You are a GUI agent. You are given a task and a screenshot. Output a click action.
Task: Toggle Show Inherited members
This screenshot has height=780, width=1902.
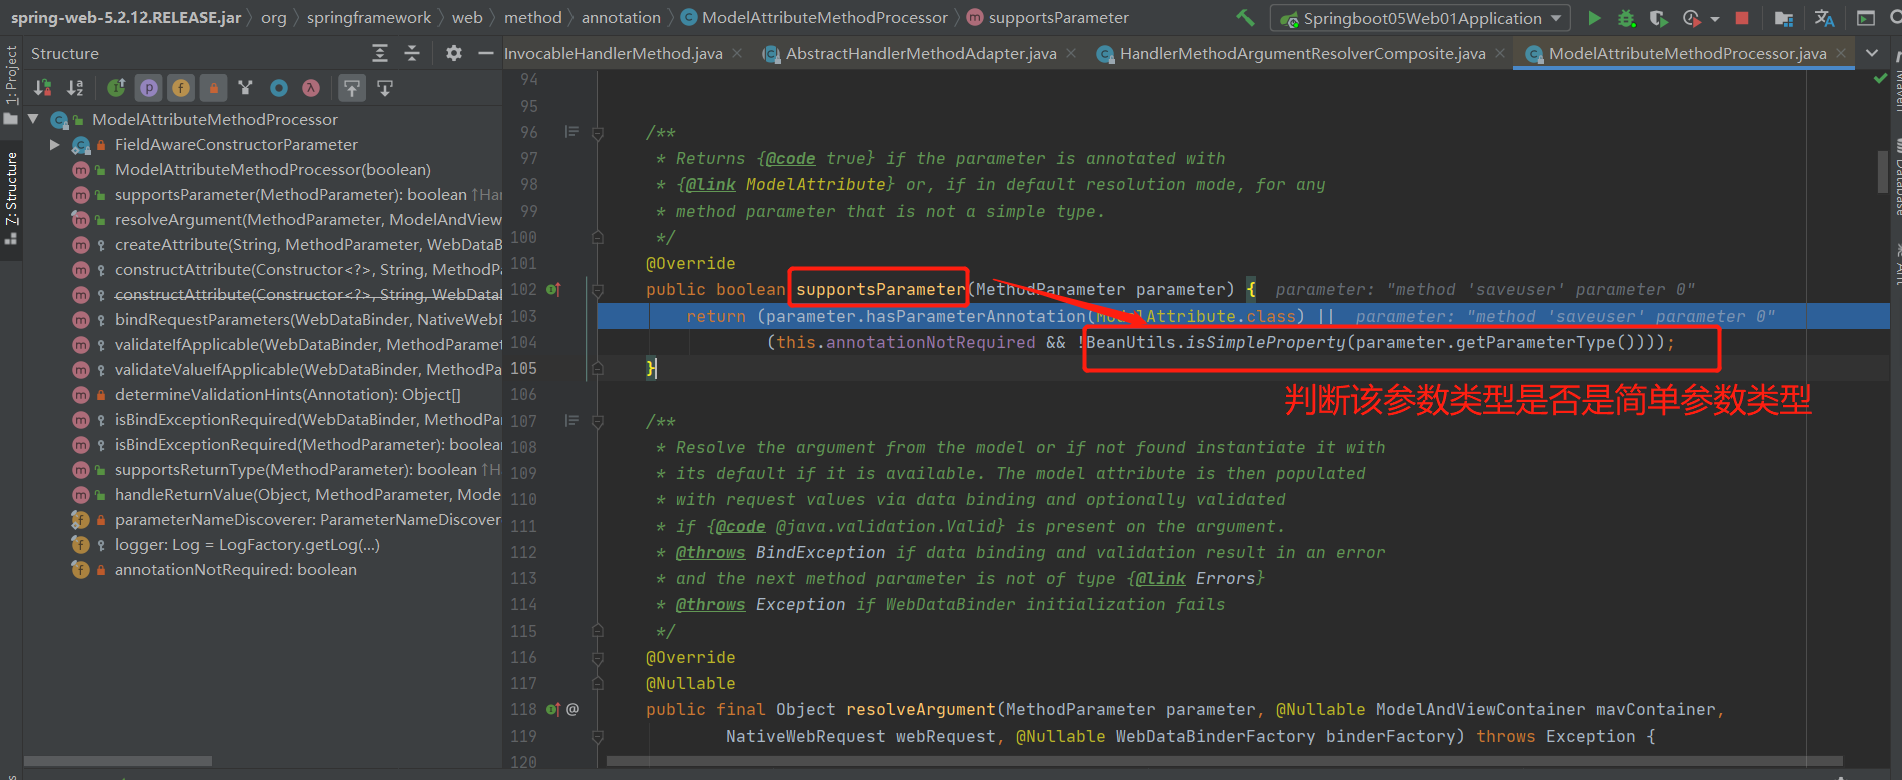point(116,88)
